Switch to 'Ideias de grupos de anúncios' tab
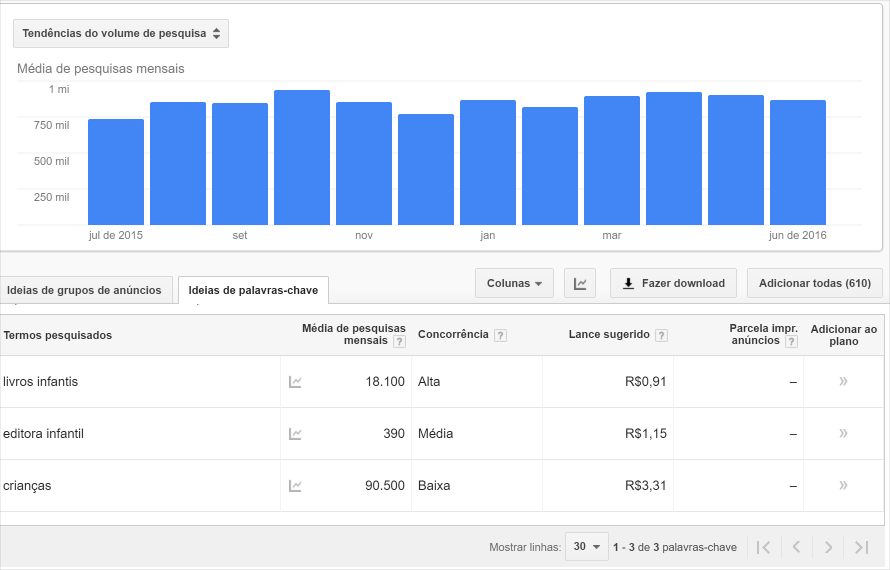Image resolution: width=890 pixels, height=570 pixels. 86,290
